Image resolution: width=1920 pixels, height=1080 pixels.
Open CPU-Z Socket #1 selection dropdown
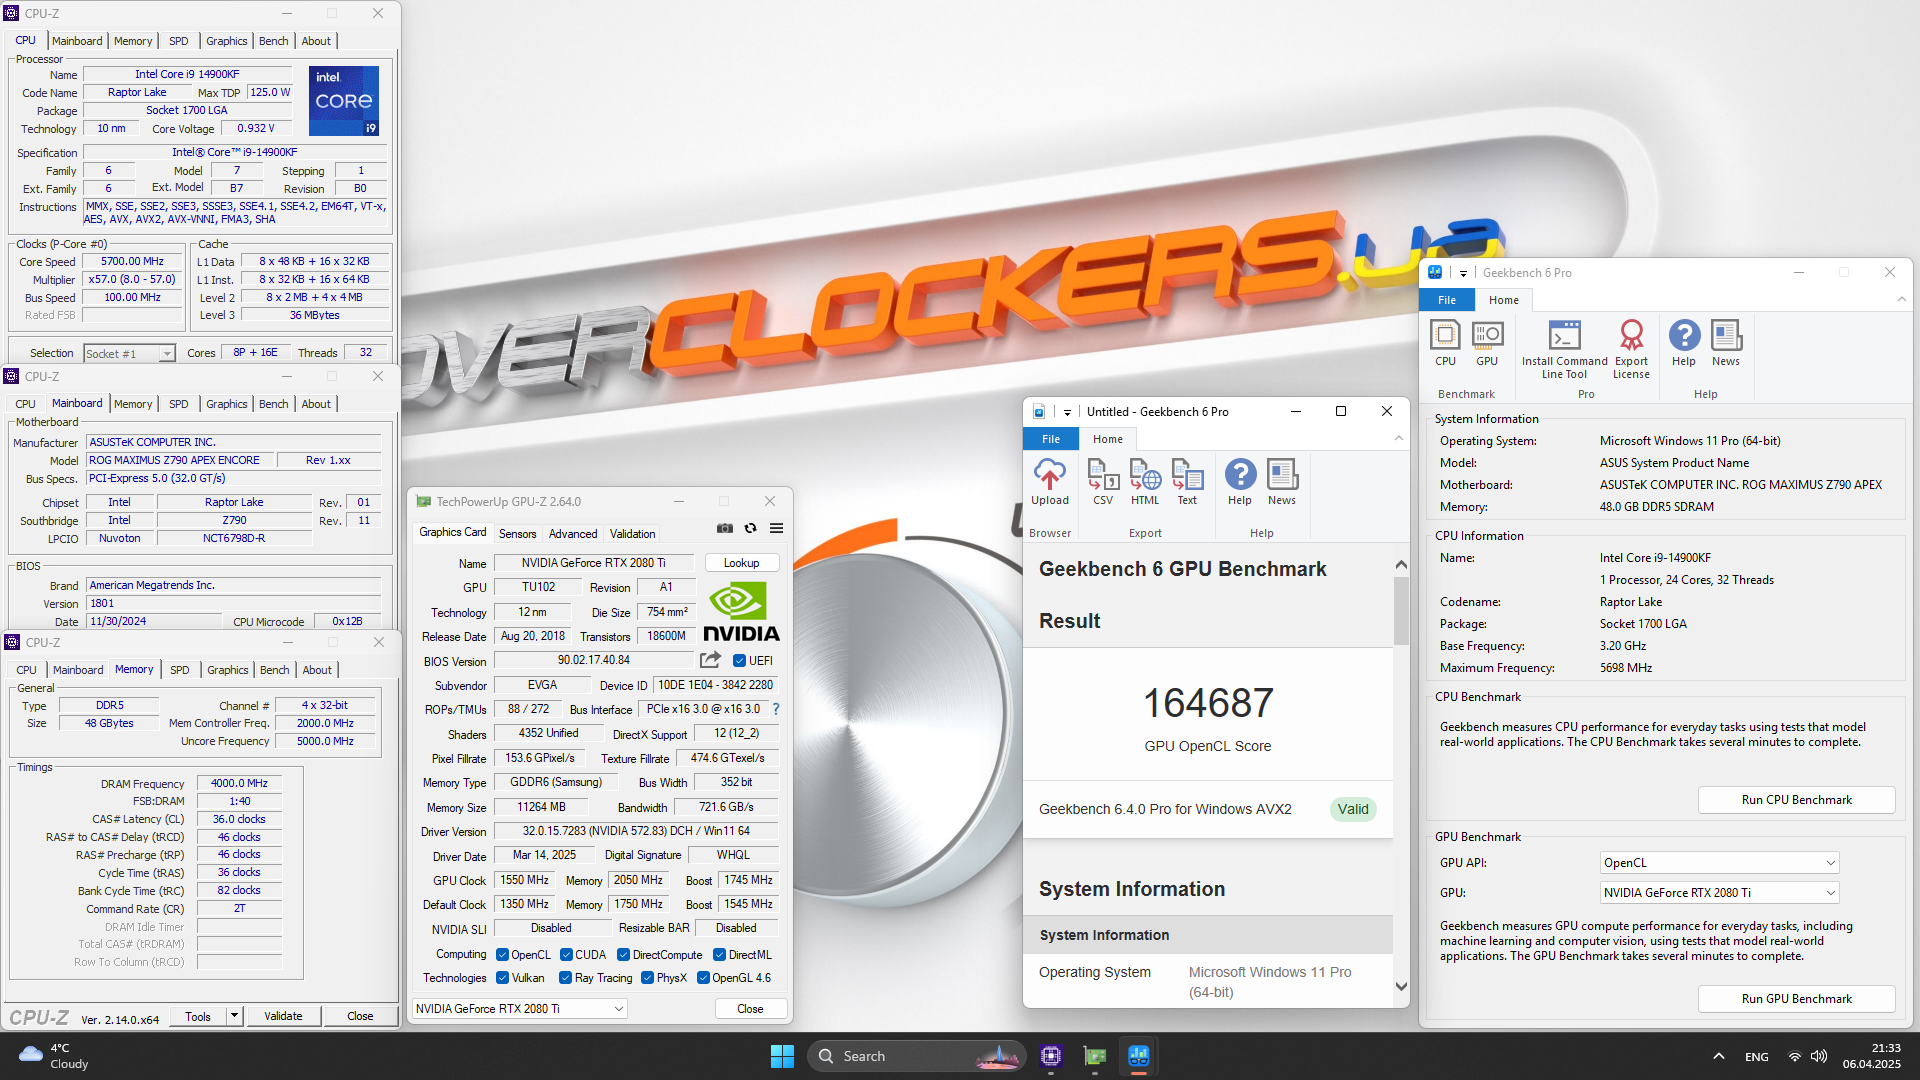[129, 353]
